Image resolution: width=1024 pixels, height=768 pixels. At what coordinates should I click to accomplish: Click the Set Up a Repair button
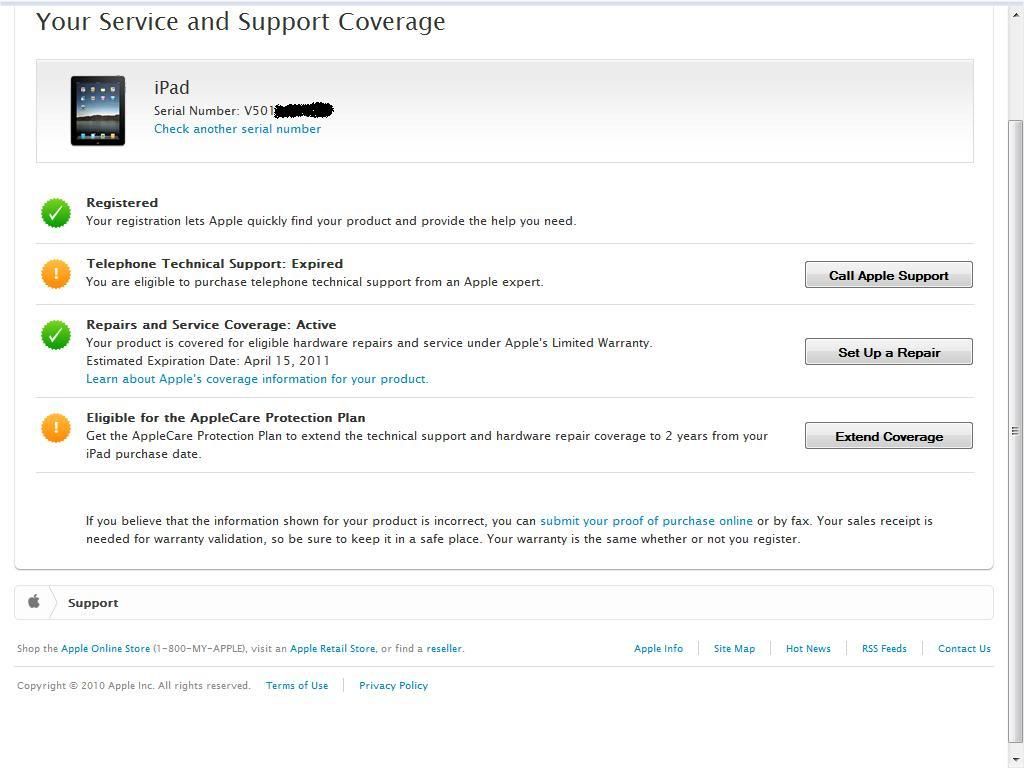coord(888,352)
